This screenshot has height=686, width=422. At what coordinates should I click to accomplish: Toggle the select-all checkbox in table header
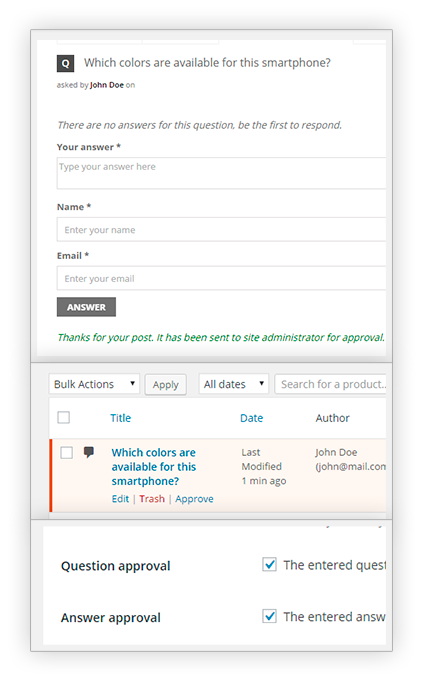[64, 417]
